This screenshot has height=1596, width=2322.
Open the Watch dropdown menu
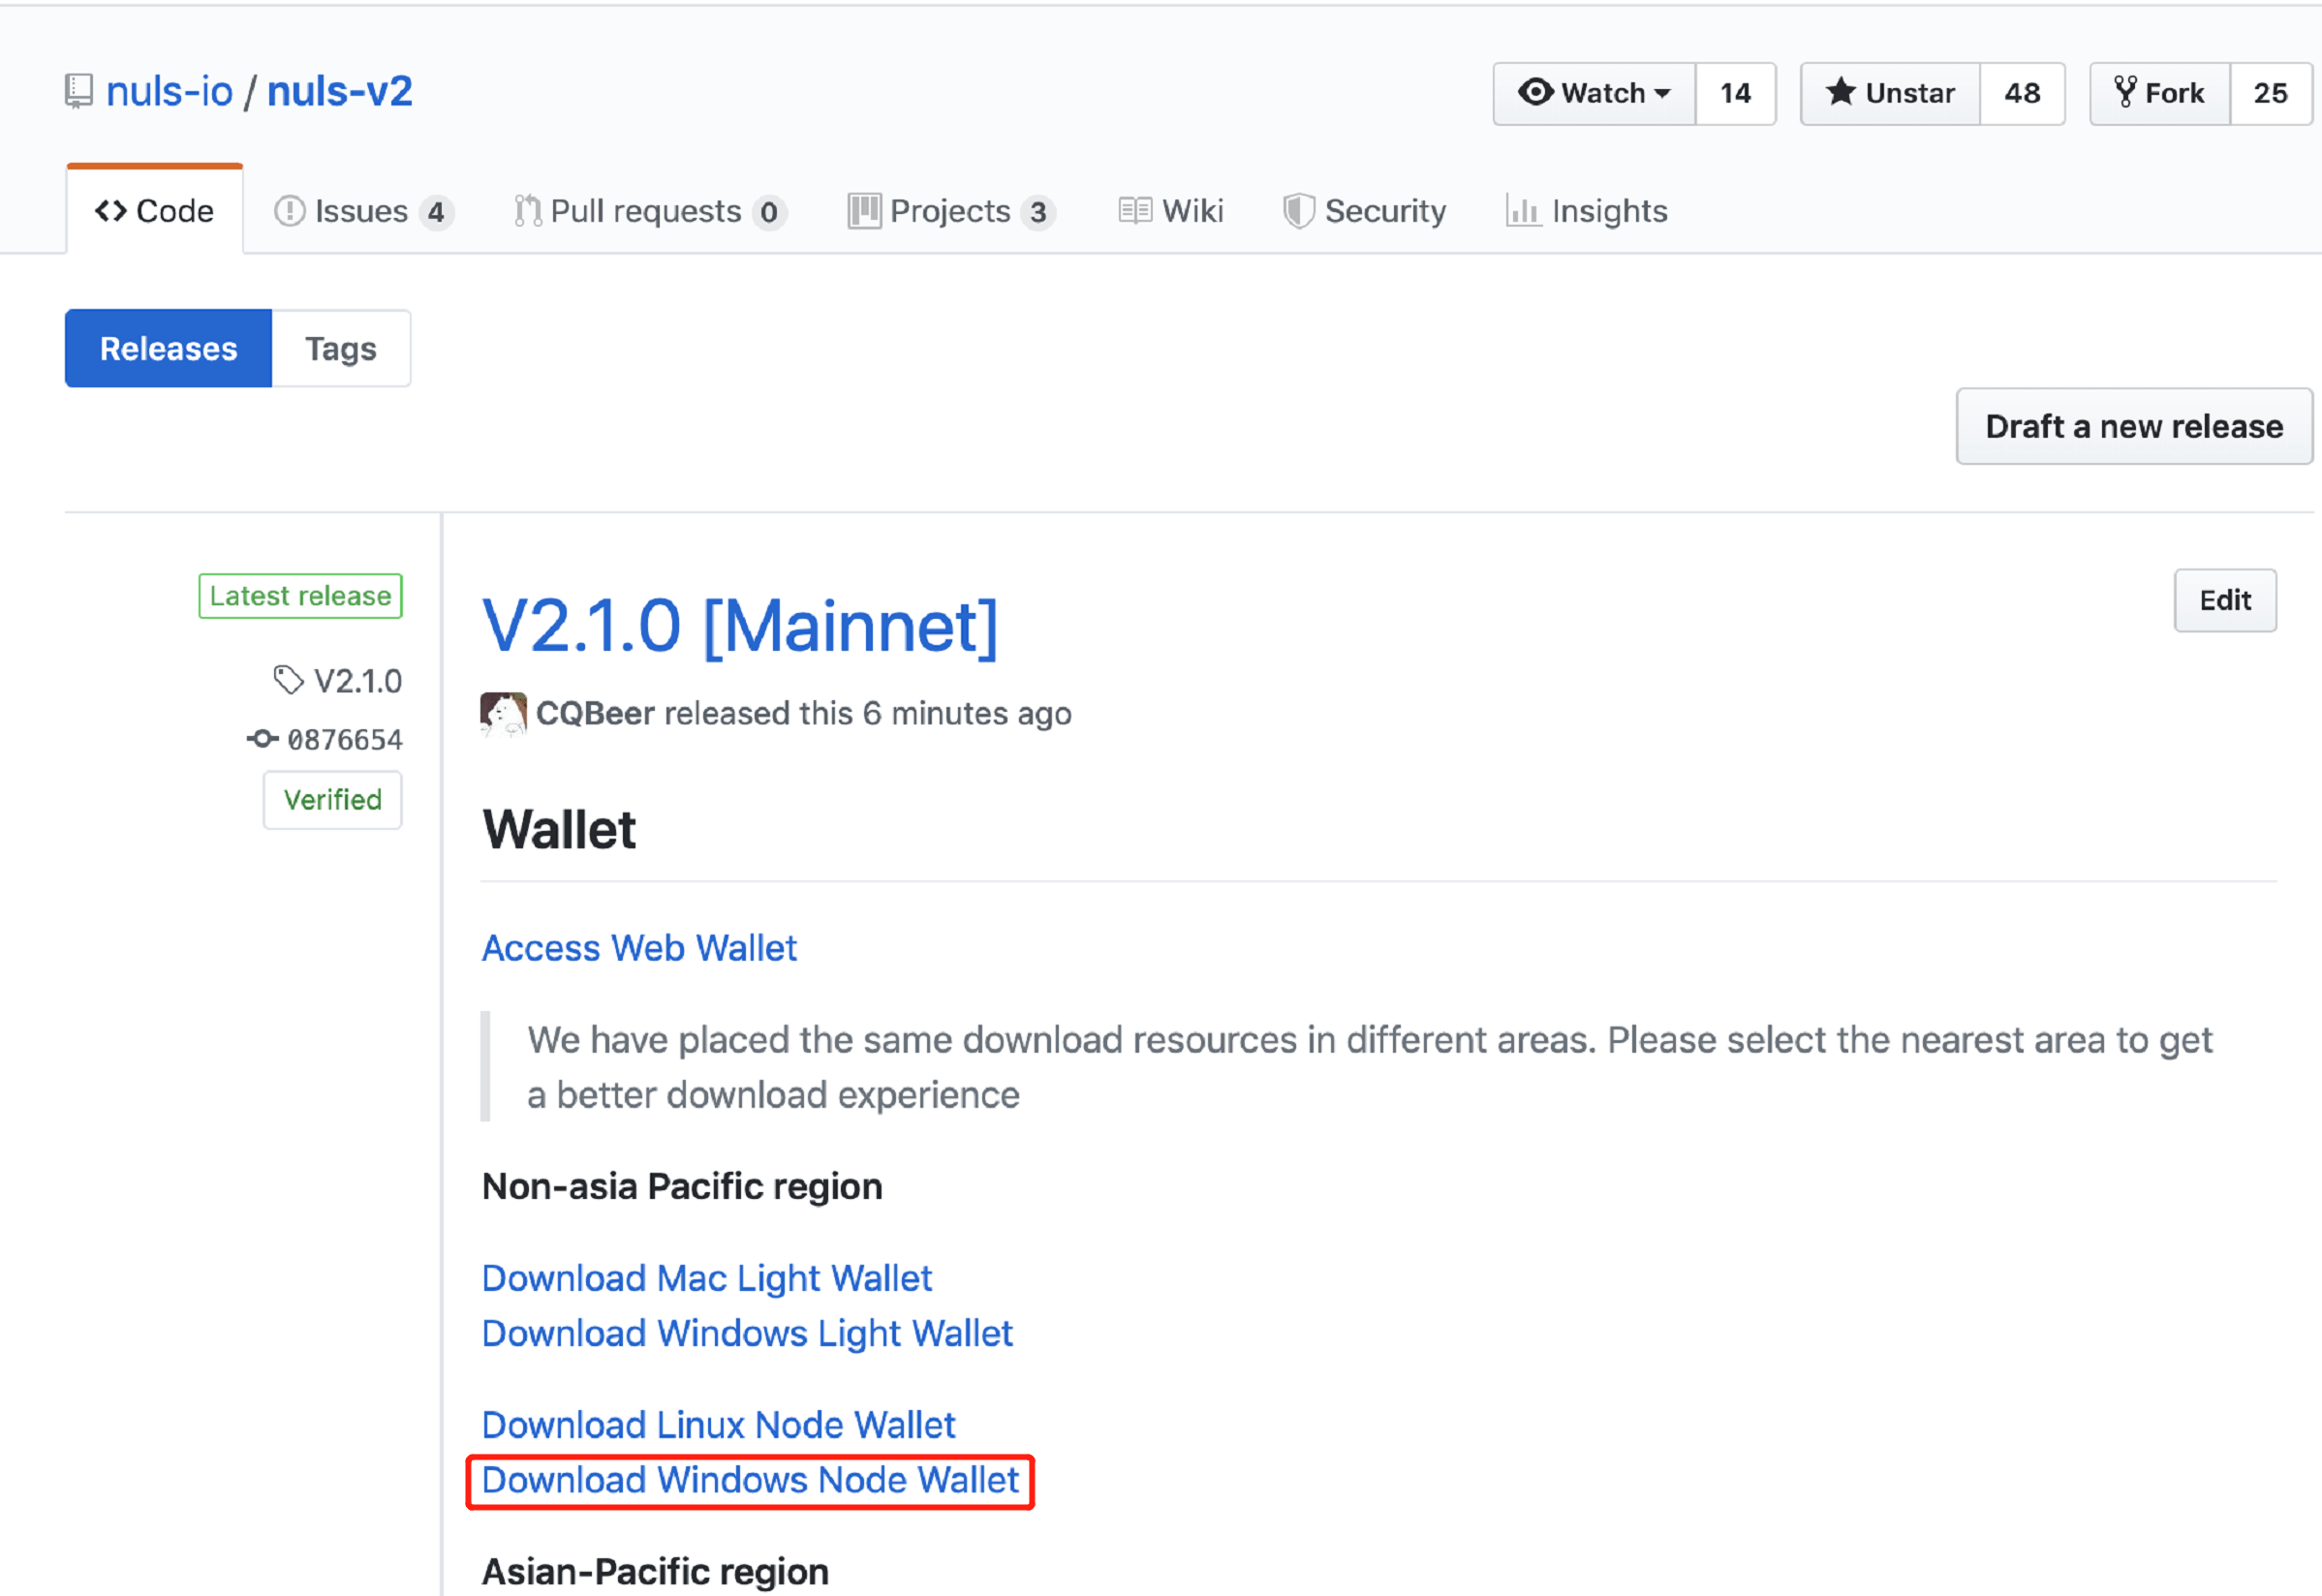pyautogui.click(x=1663, y=93)
